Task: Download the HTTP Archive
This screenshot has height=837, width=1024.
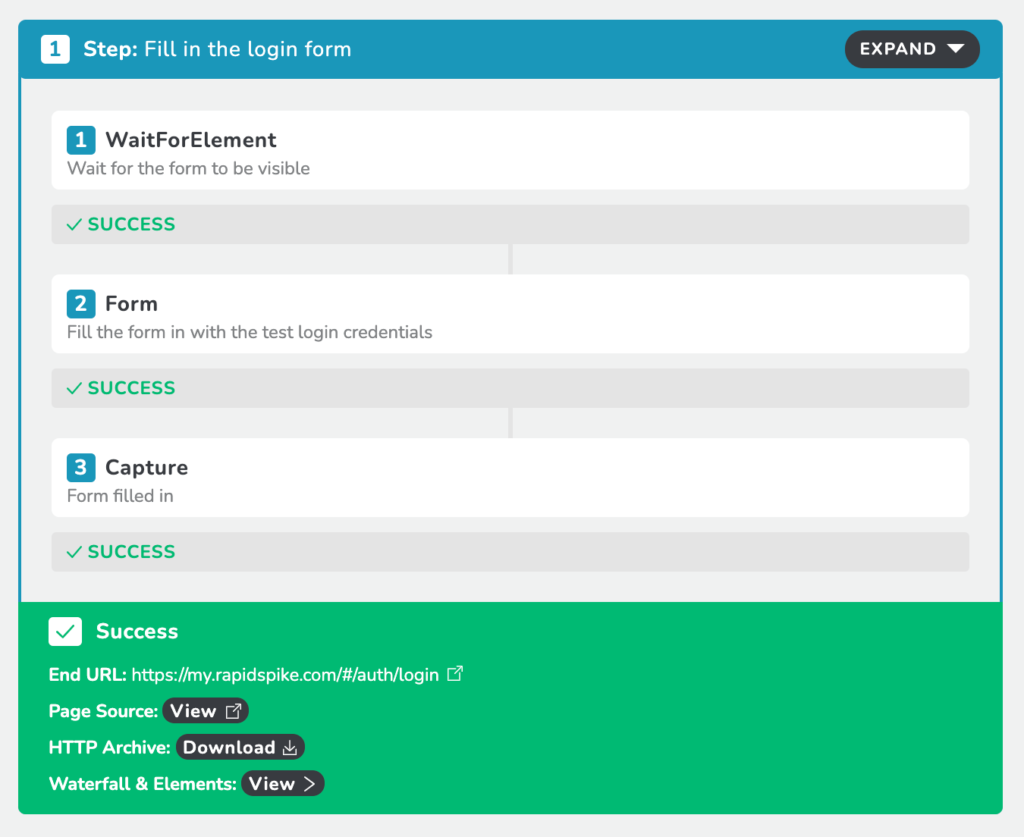Action: click(x=240, y=748)
